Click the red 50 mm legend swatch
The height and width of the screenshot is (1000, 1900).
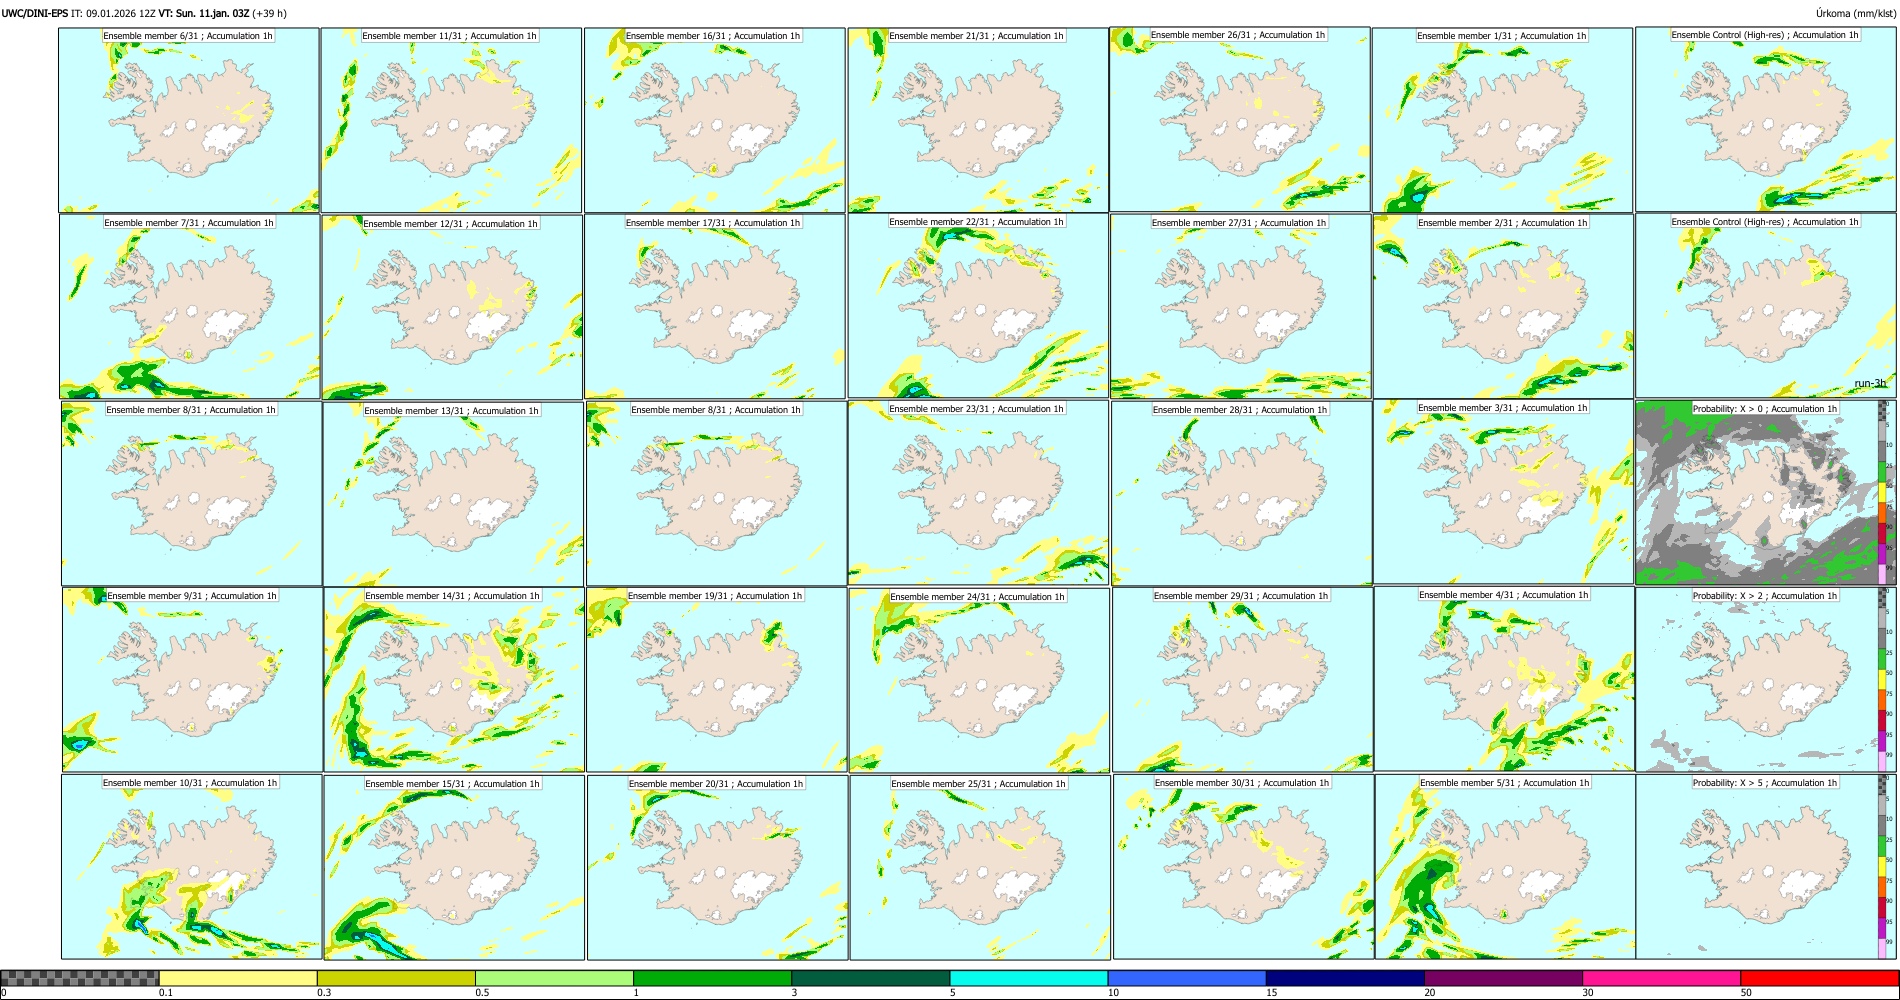click(1819, 978)
